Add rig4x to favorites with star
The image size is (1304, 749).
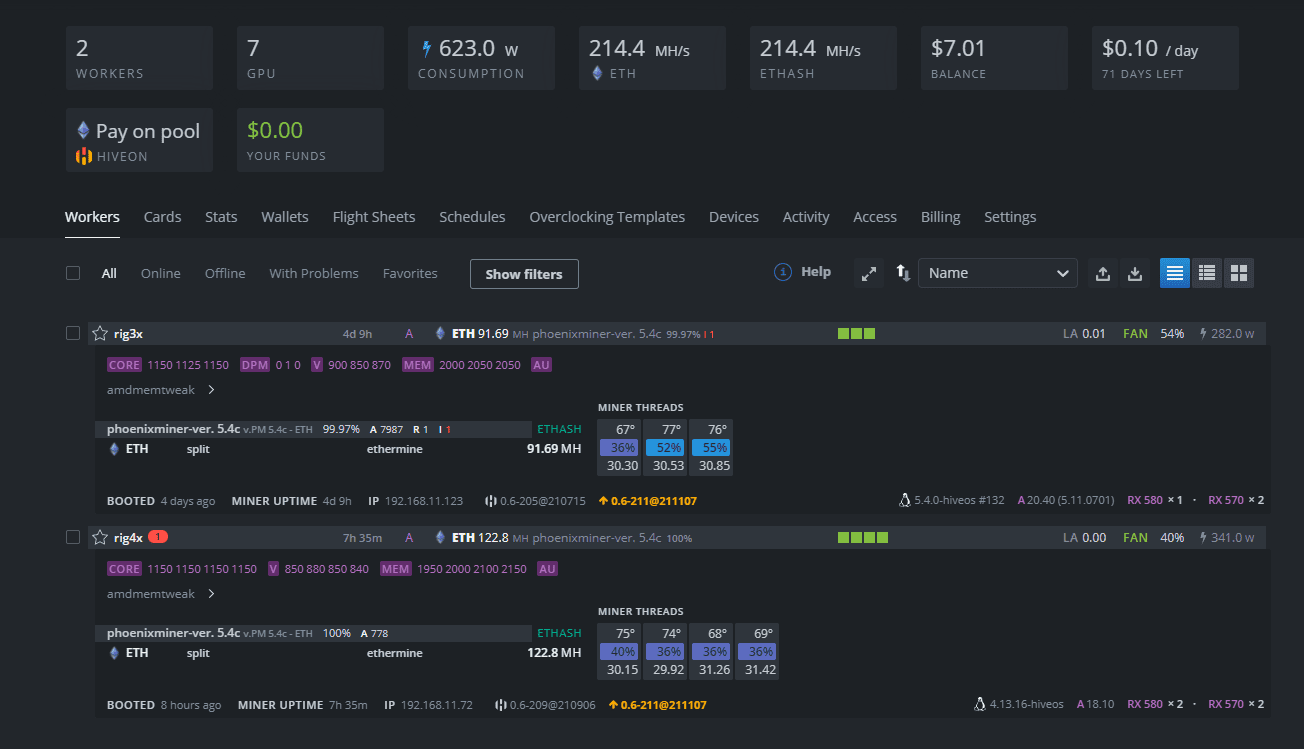(99, 537)
